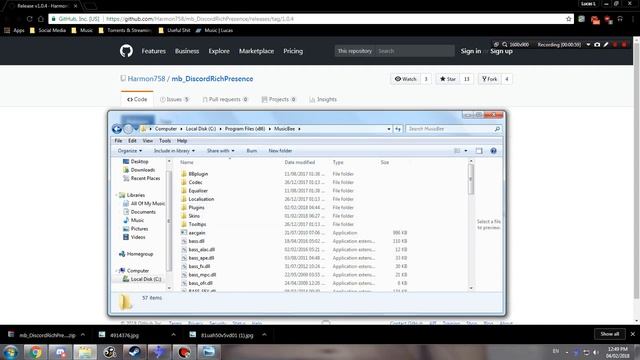The image size is (640, 360).
Task: Click the Star button on the repository
Action: click(x=447, y=79)
